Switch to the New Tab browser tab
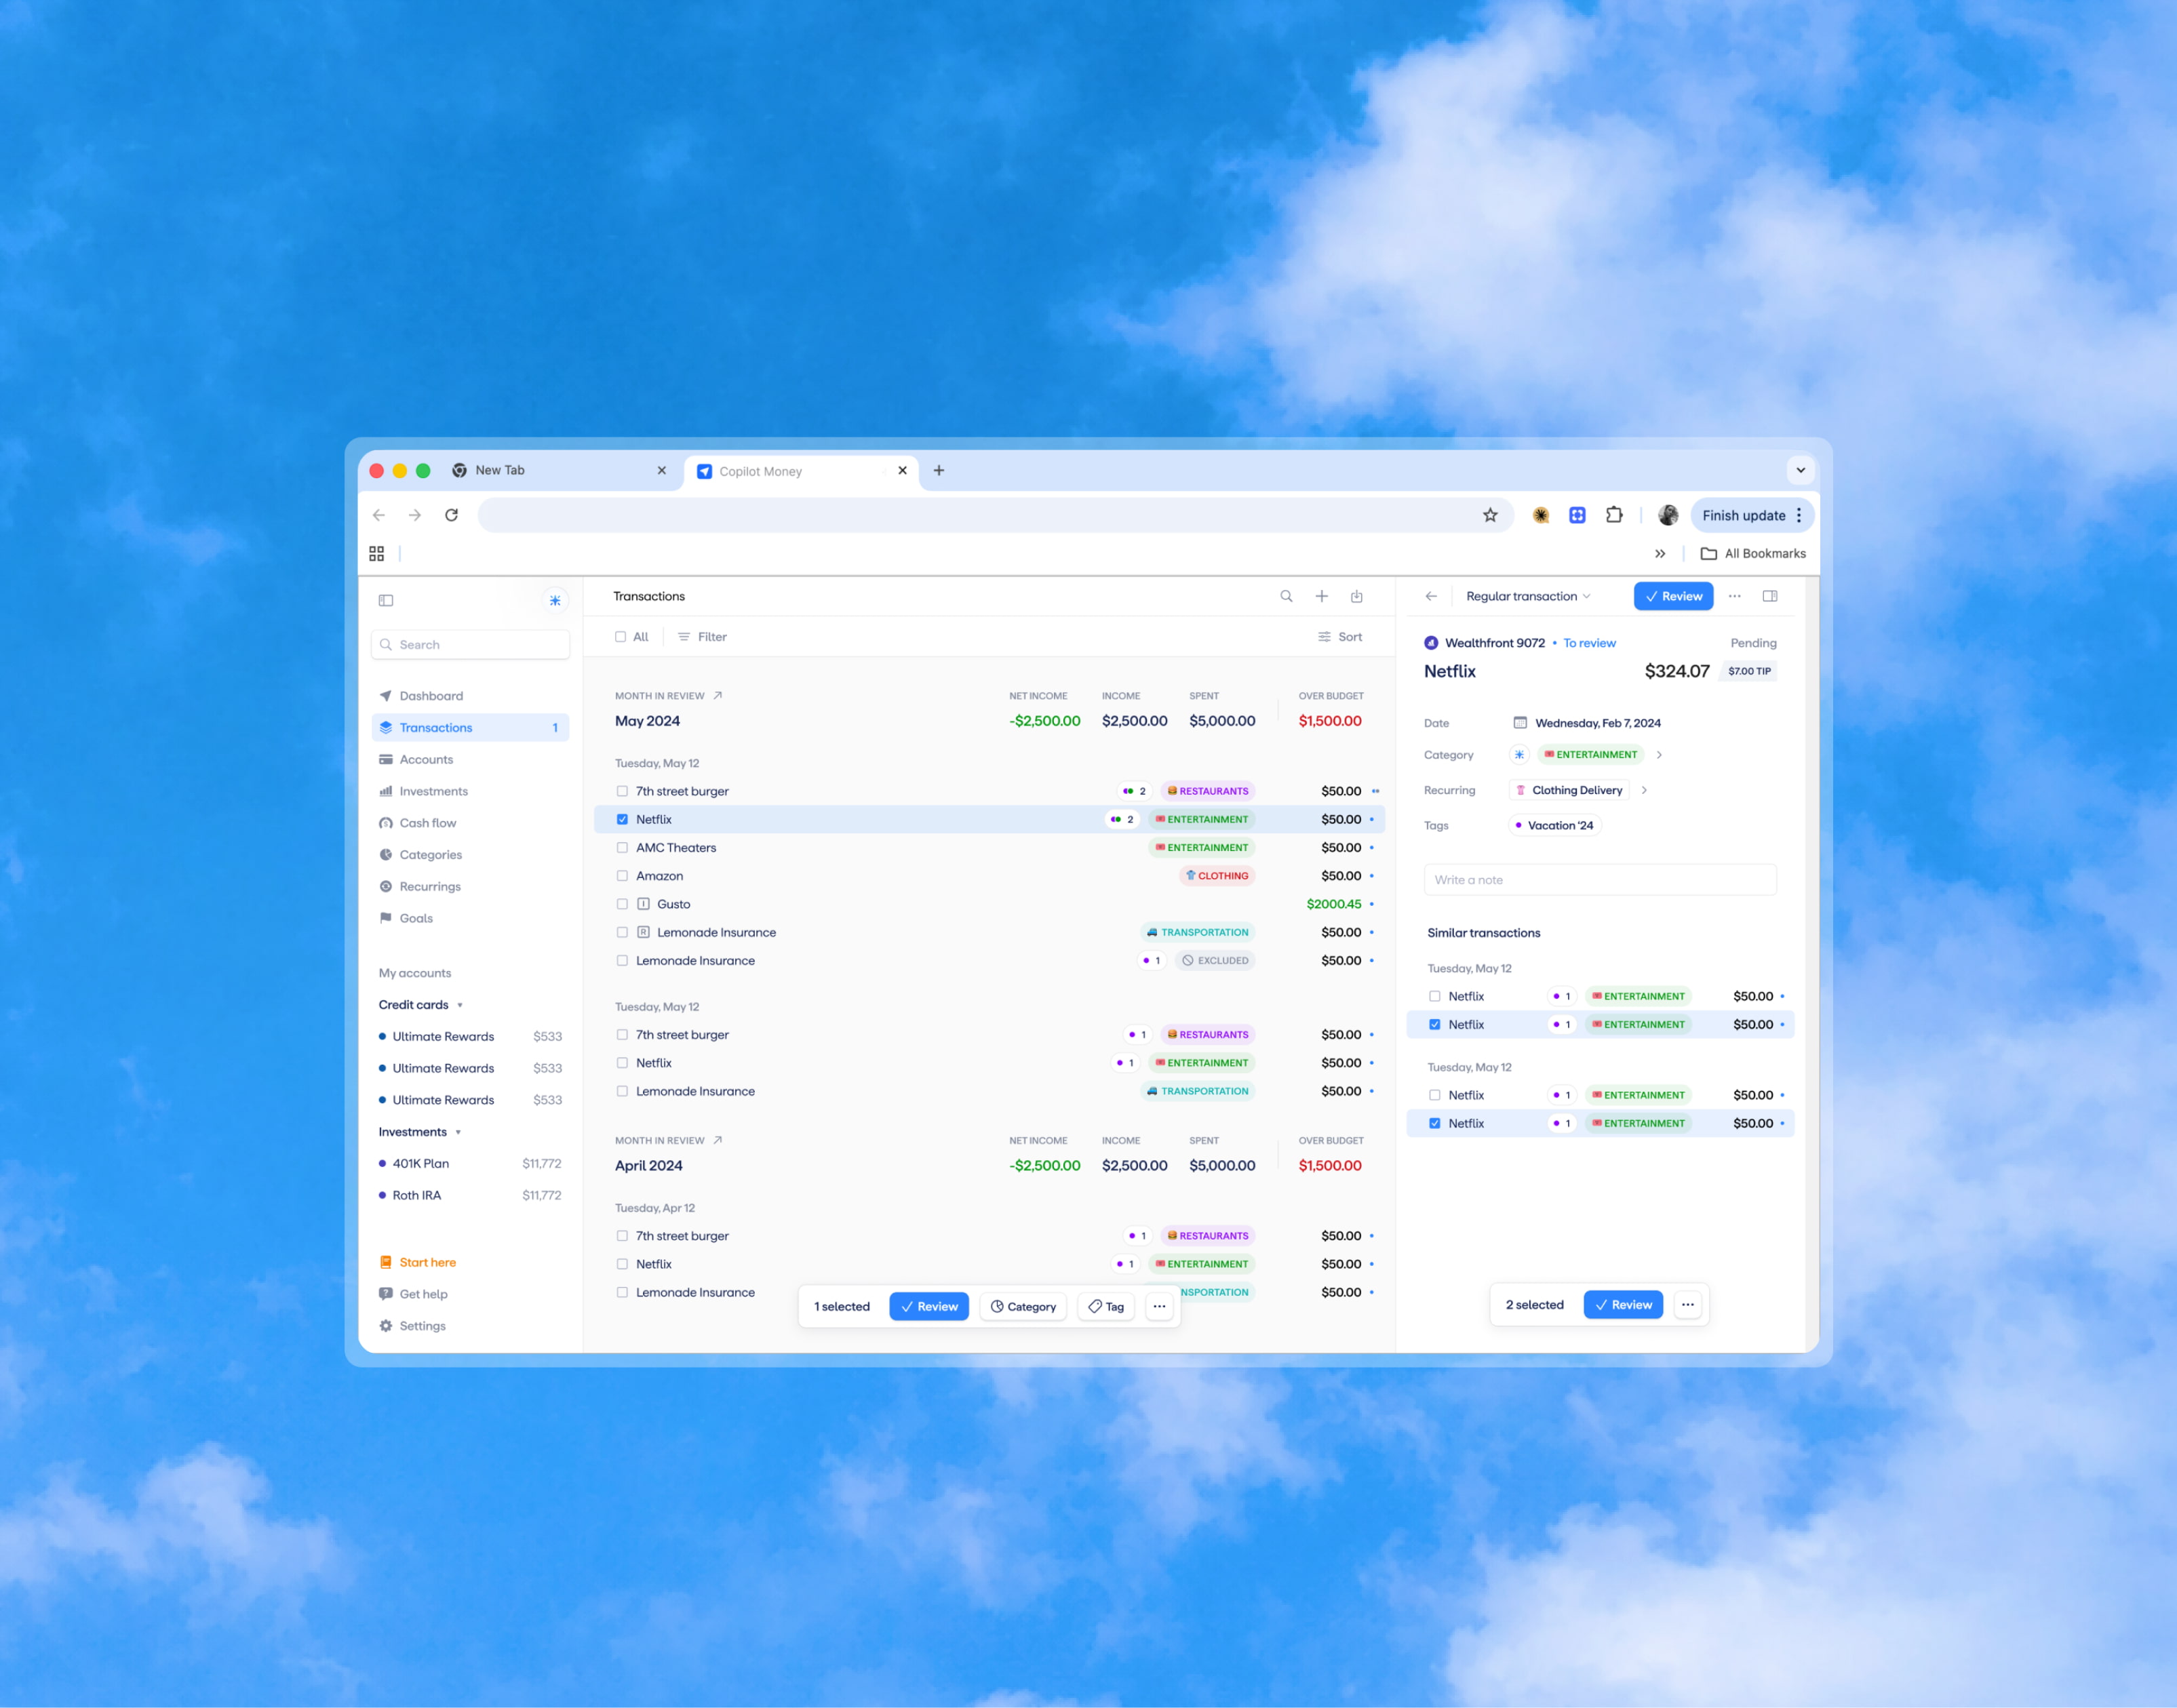The image size is (2177, 1708). [500, 470]
